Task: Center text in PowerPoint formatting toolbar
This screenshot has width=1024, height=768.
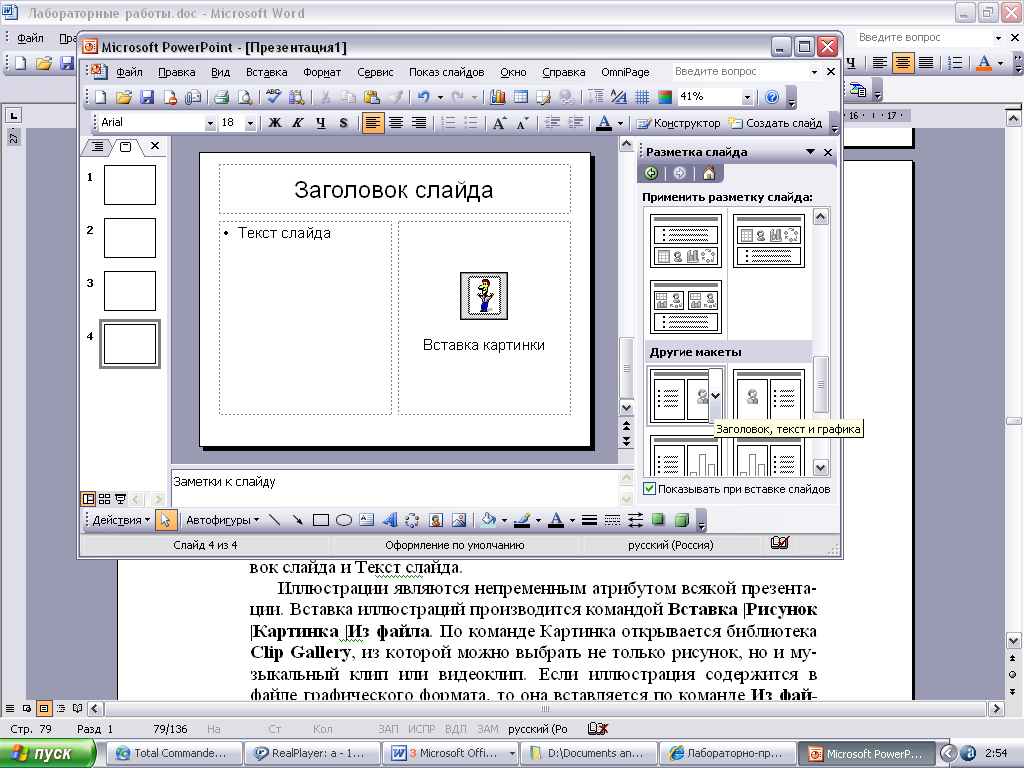Action: coord(396,123)
